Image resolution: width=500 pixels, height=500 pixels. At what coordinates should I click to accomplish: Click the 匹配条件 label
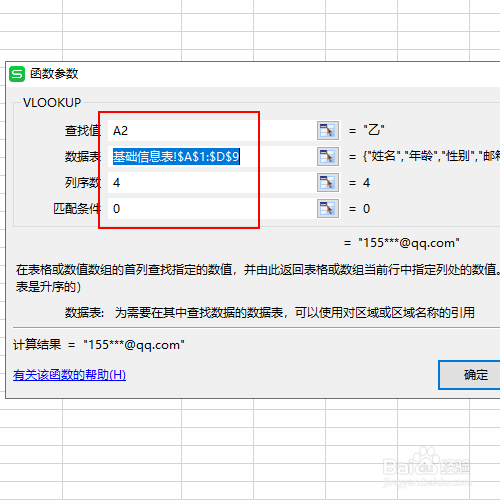point(77,208)
